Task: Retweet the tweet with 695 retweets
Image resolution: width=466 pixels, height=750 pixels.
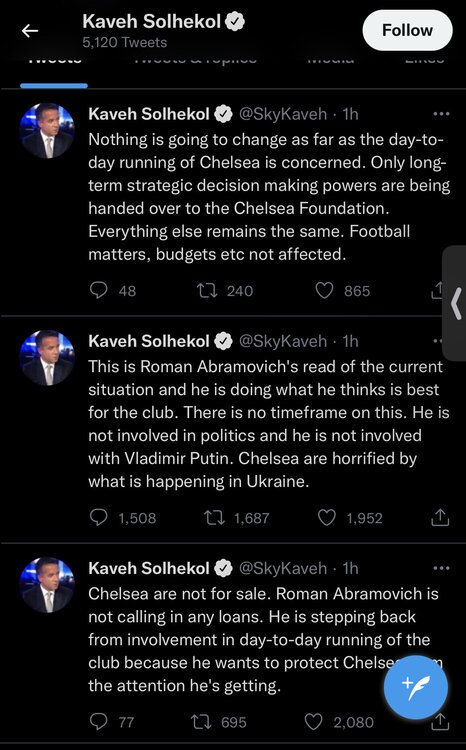Action: coord(201,722)
